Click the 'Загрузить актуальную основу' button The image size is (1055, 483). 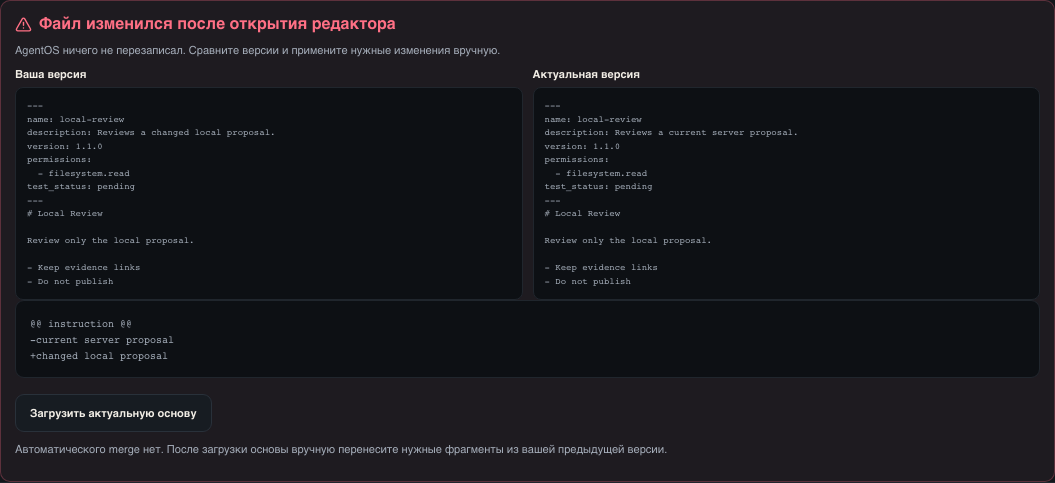[113, 413]
